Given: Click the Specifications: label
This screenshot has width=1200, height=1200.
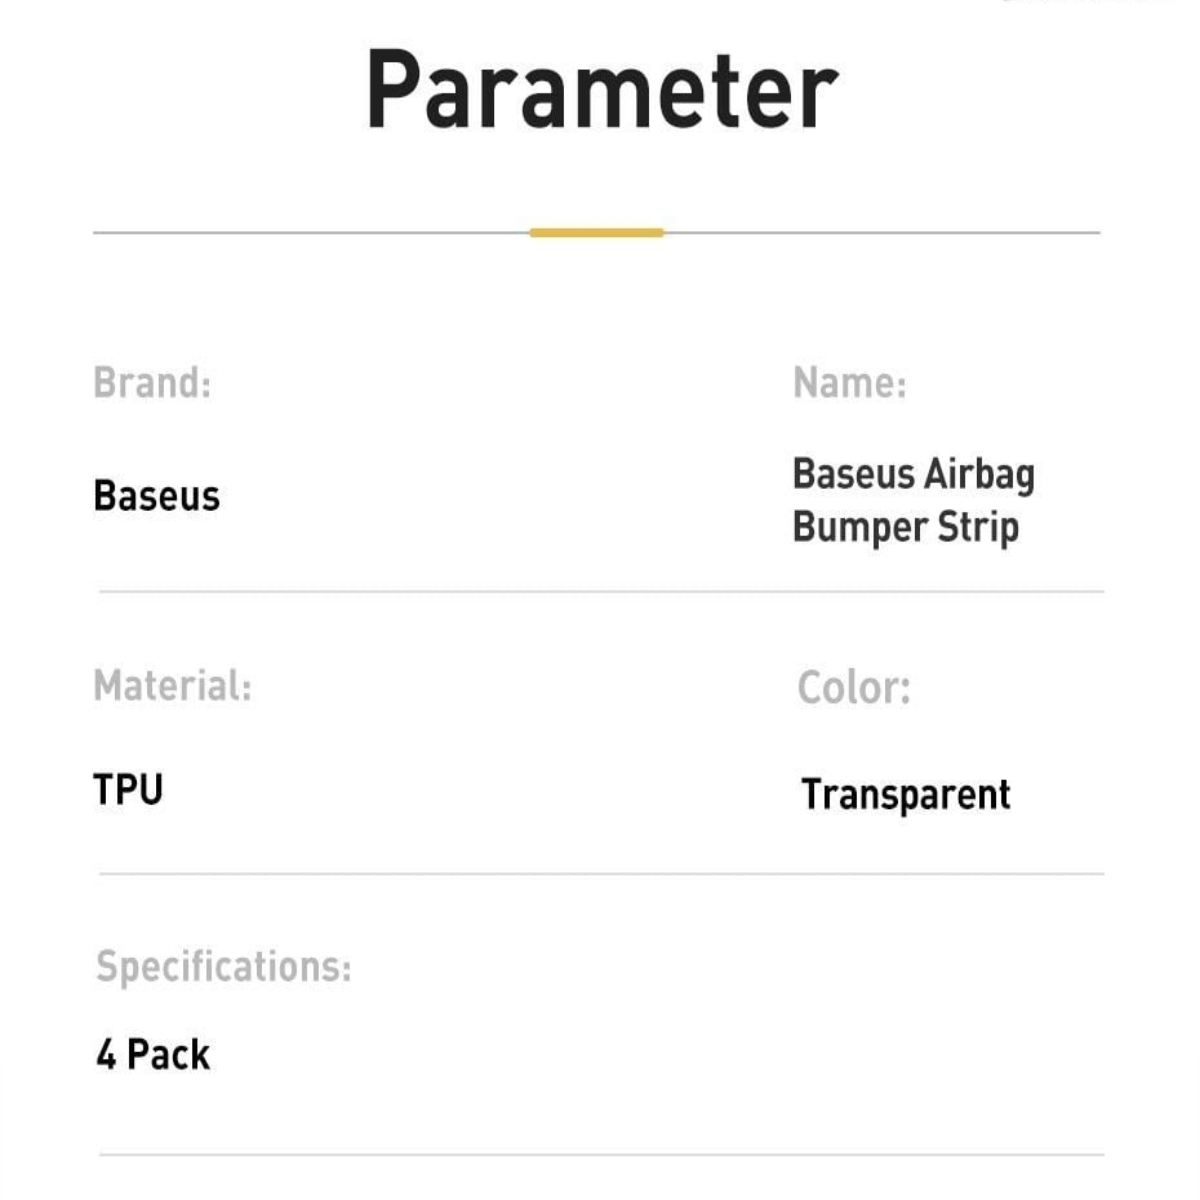Looking at the screenshot, I should click(223, 967).
